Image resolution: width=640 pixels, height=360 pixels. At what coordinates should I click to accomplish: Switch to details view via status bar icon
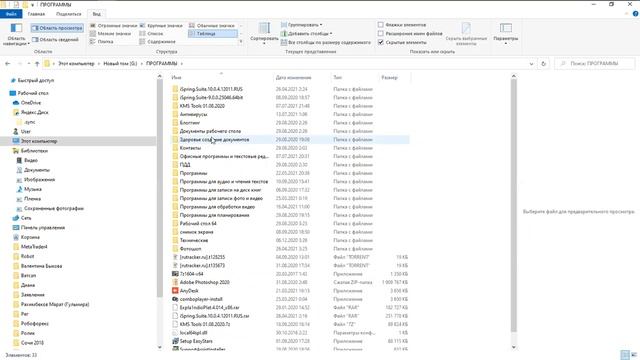[x=624, y=355]
